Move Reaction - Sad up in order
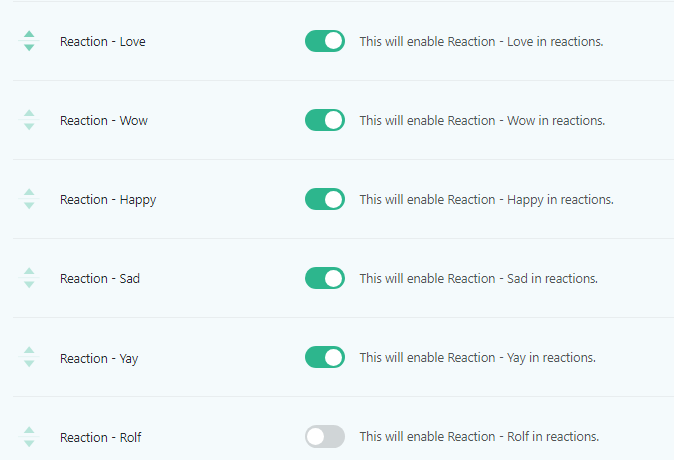 [29, 272]
